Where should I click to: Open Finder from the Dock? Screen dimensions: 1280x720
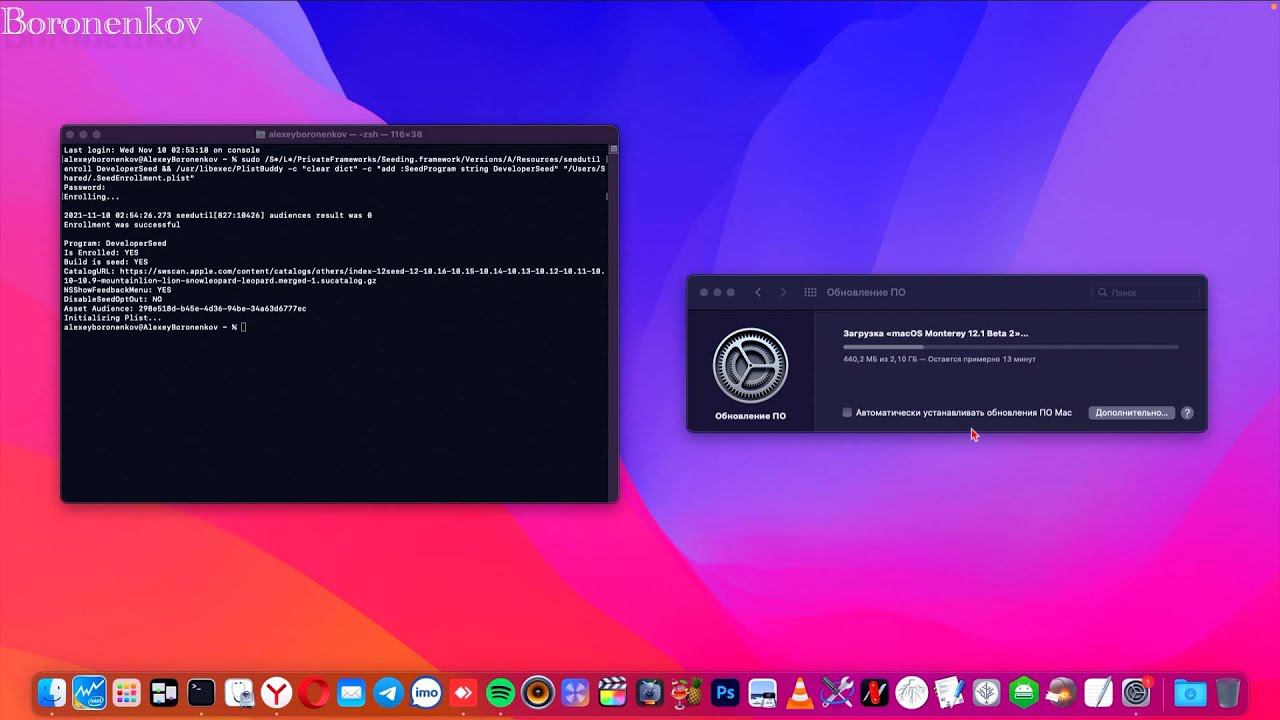click(51, 692)
